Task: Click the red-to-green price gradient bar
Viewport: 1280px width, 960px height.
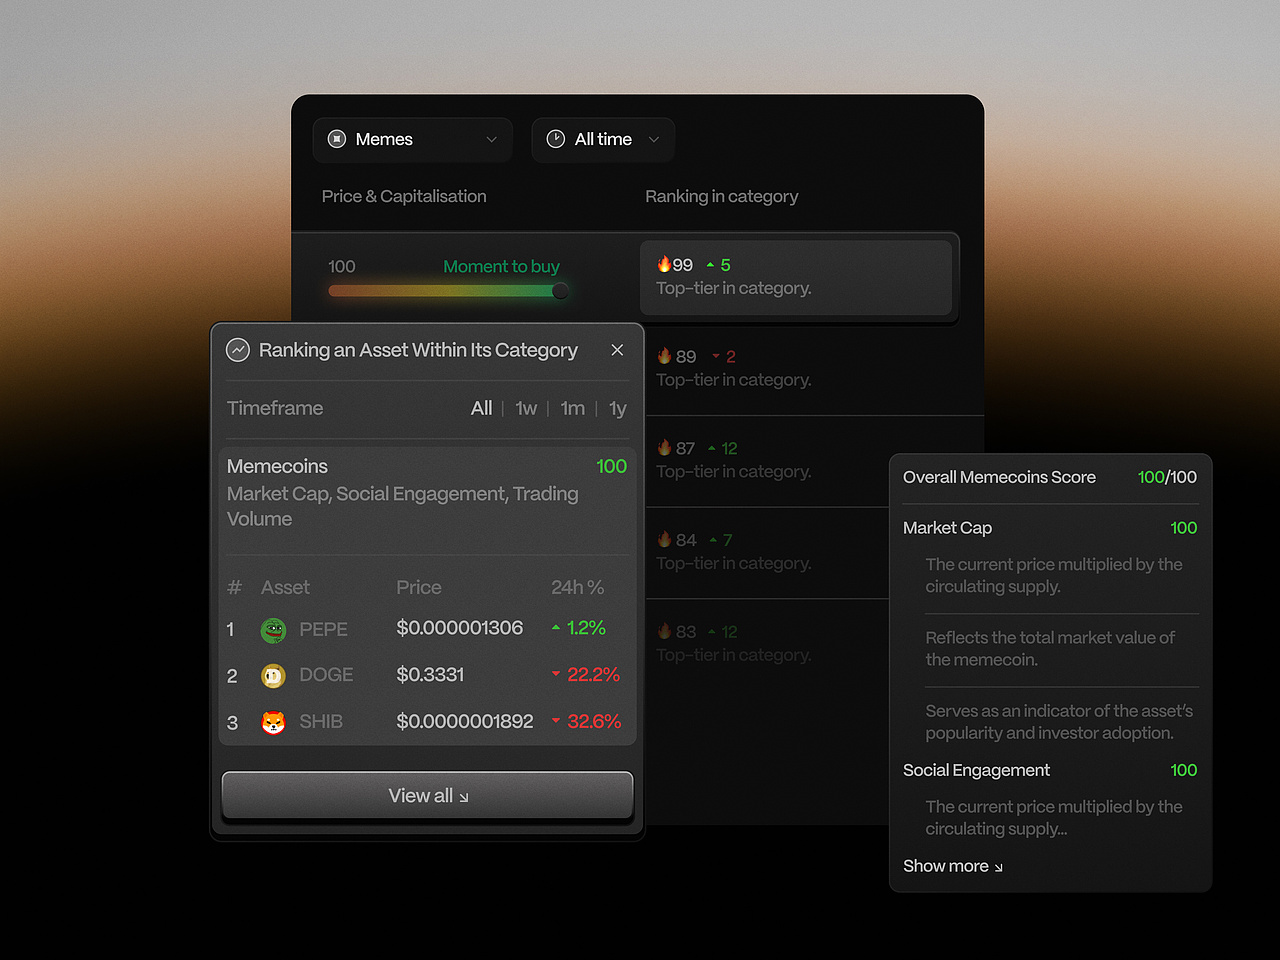Action: click(444, 291)
